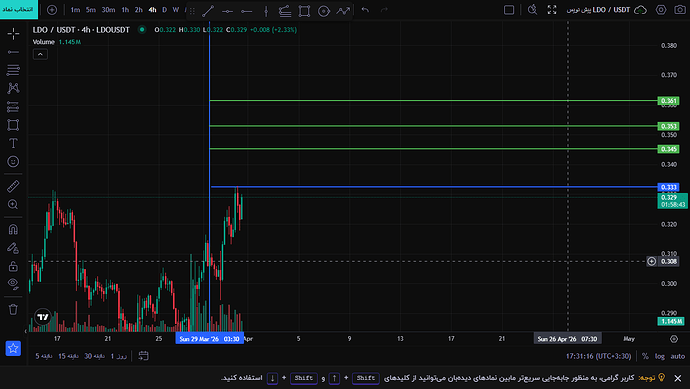Click the Volume indicator label
This screenshot has width=690, height=389.
tap(44, 42)
